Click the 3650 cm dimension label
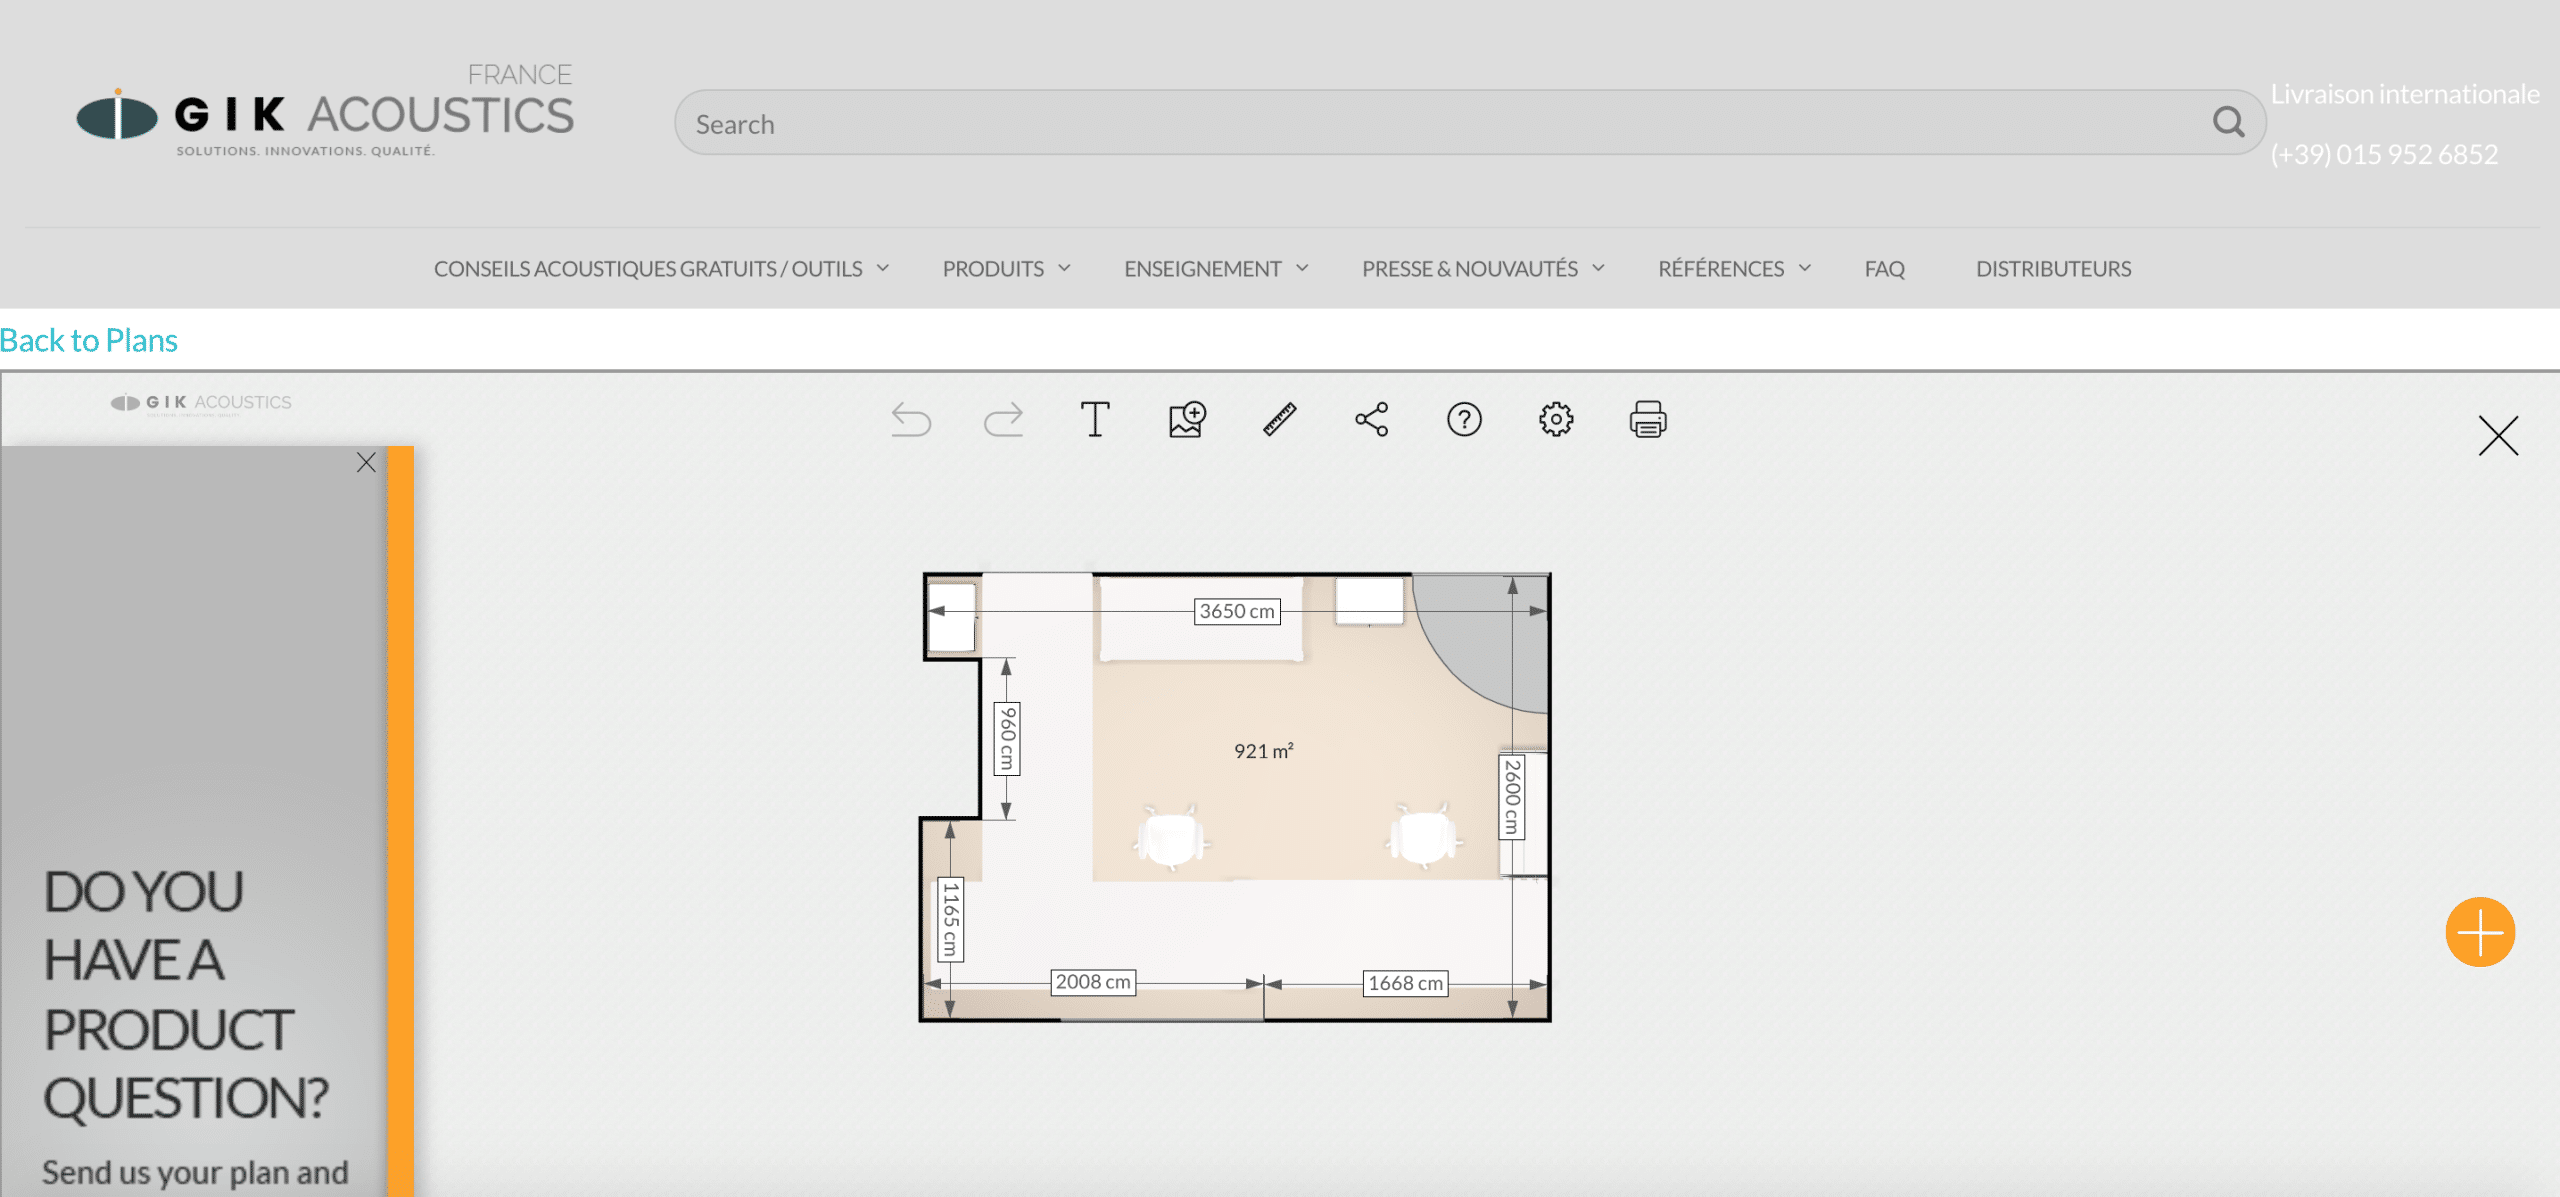2560x1197 pixels. 1237,611
